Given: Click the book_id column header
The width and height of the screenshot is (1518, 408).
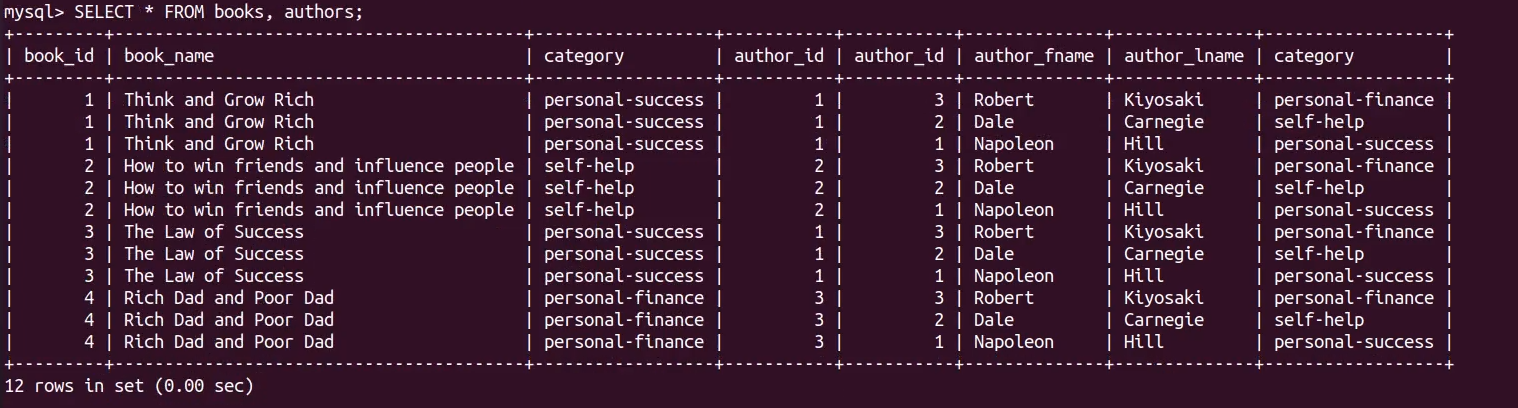Looking at the screenshot, I should 59,56.
